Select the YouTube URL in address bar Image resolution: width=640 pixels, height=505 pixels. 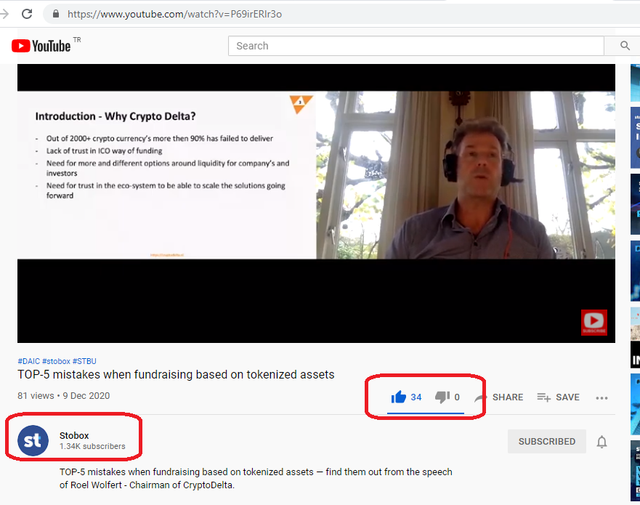point(174,14)
